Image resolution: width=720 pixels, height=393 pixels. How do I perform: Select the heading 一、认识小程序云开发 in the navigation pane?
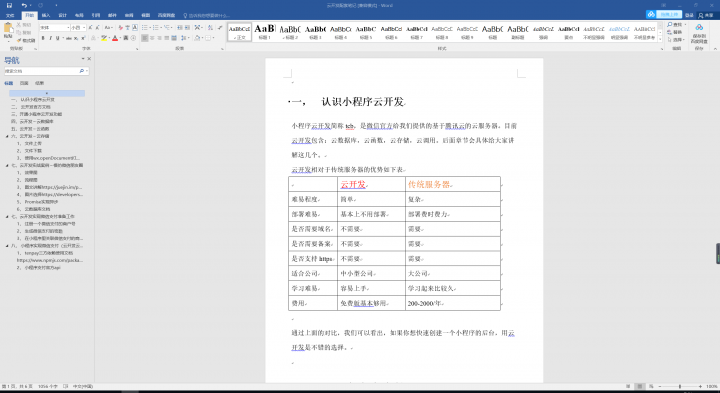click(33, 100)
